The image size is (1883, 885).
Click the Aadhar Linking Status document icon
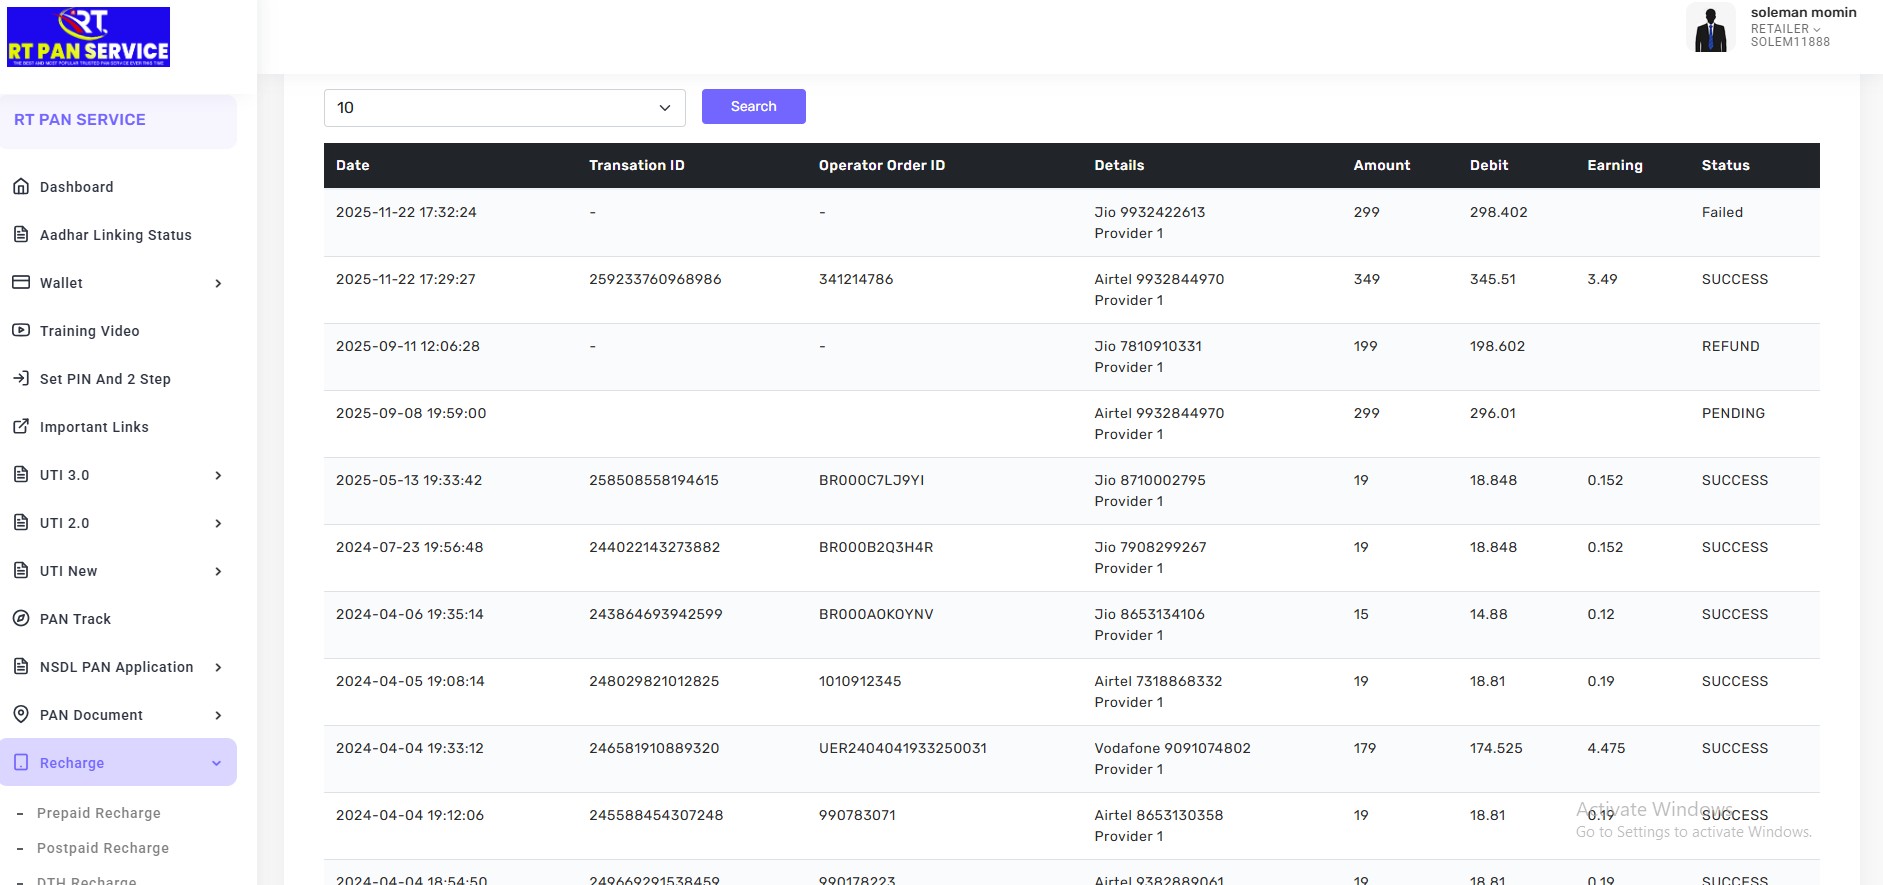tap(20, 235)
